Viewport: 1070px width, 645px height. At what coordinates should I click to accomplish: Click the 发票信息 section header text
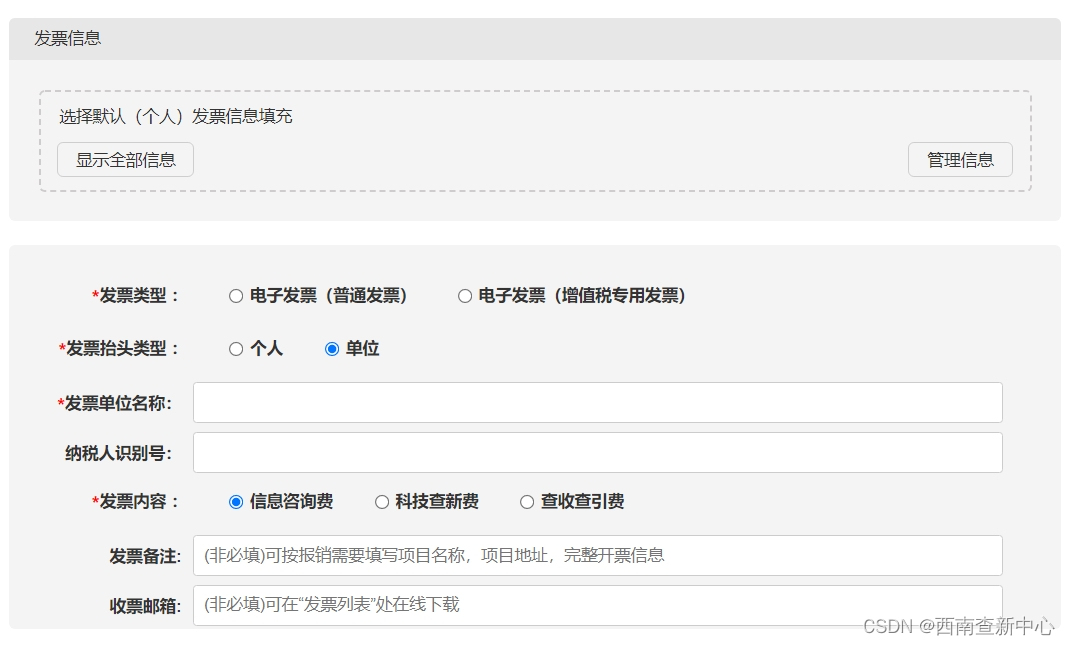coord(68,38)
